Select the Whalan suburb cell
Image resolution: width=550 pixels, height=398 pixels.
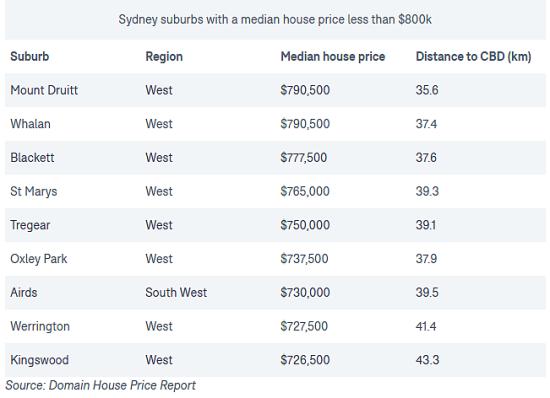[x=31, y=124]
